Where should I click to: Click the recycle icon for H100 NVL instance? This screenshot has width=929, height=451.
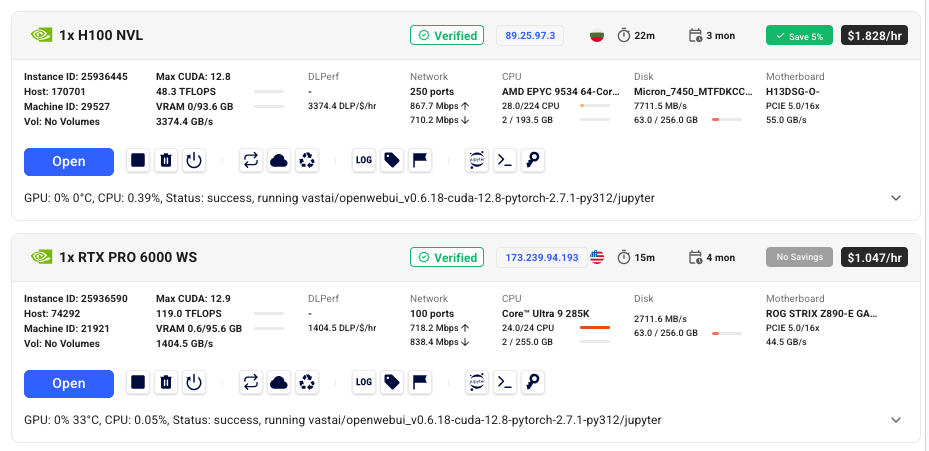pyautogui.click(x=307, y=160)
